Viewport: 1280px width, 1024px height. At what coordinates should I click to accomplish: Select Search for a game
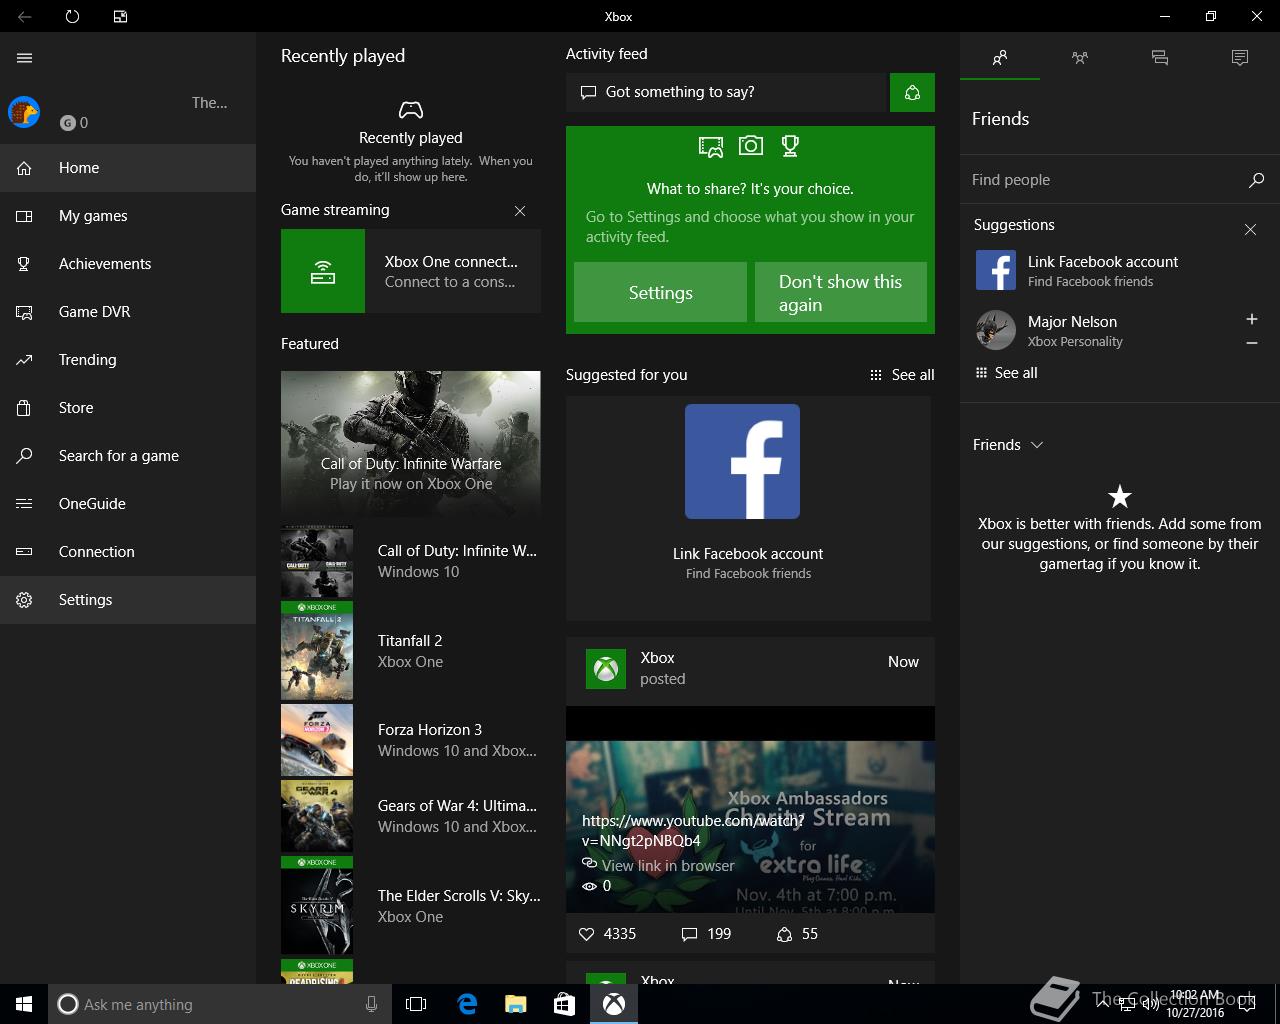point(128,456)
